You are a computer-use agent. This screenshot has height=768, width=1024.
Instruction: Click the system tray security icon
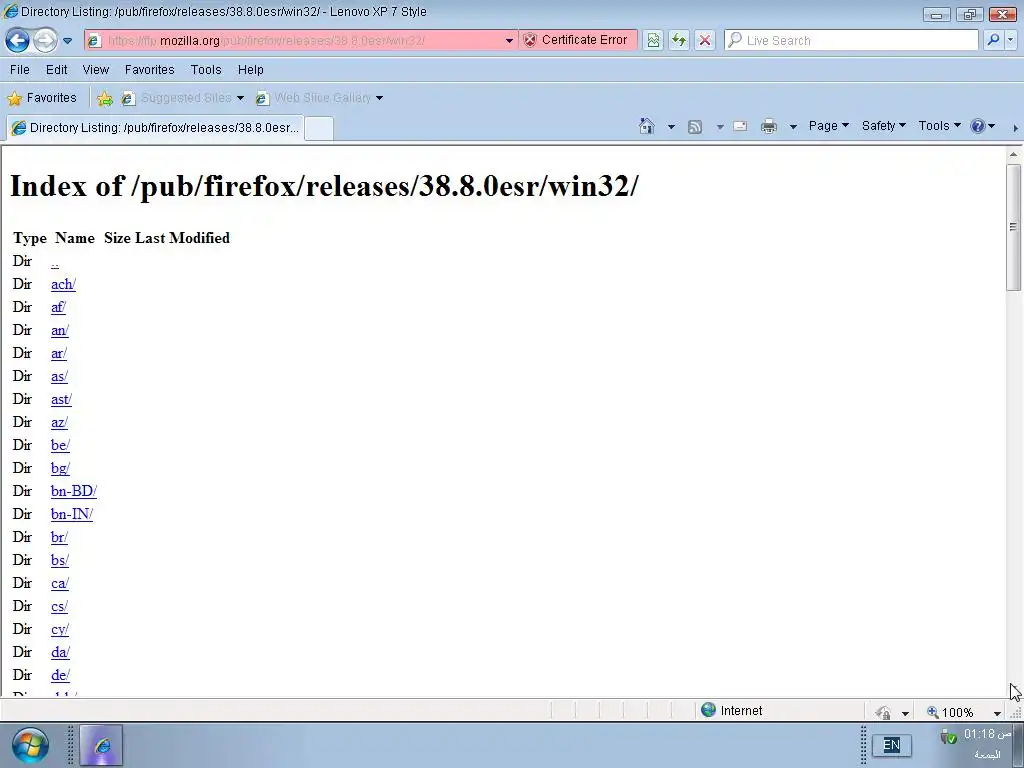(x=948, y=737)
